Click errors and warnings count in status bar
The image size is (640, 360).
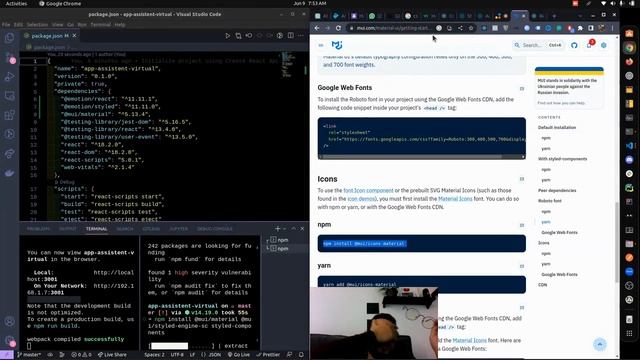tap(81, 355)
